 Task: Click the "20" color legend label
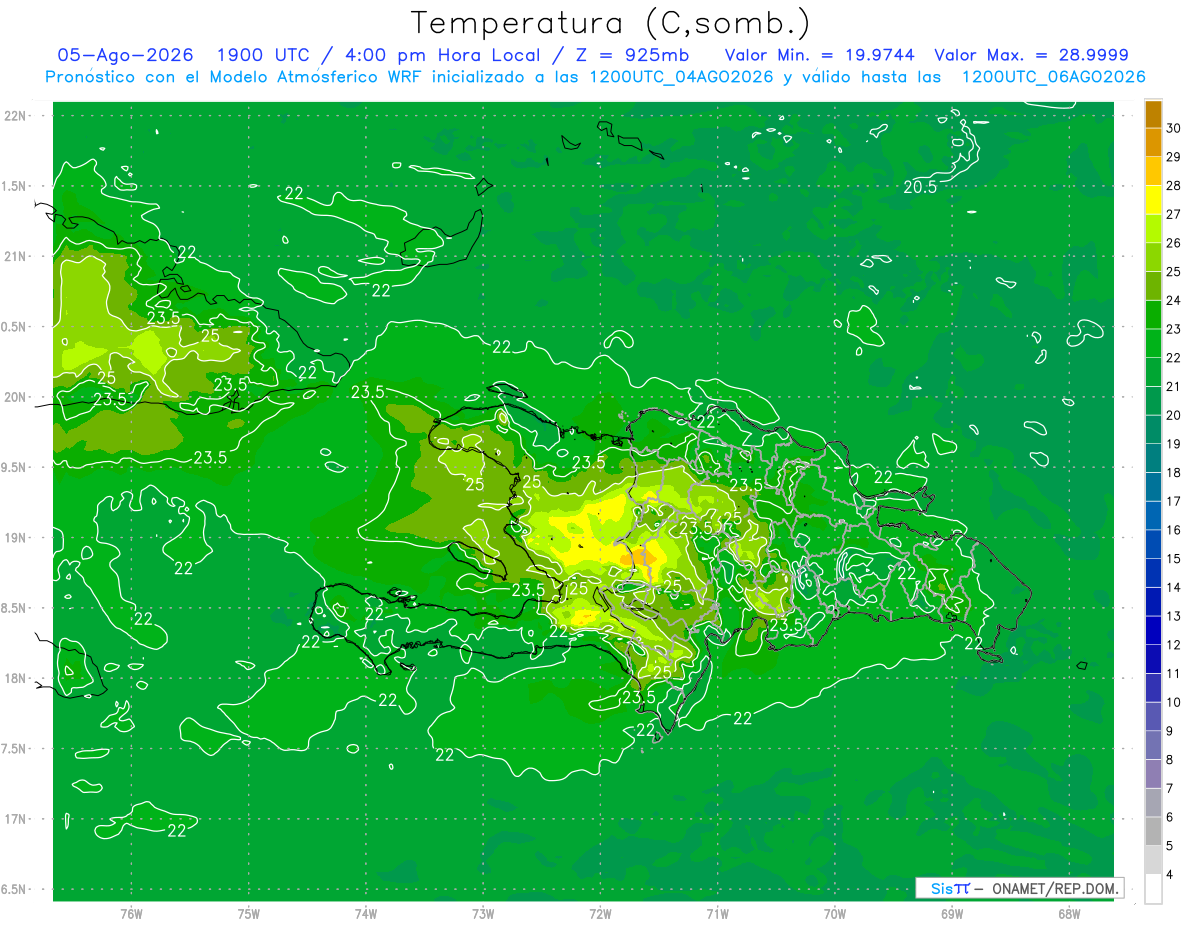pos(1174,415)
